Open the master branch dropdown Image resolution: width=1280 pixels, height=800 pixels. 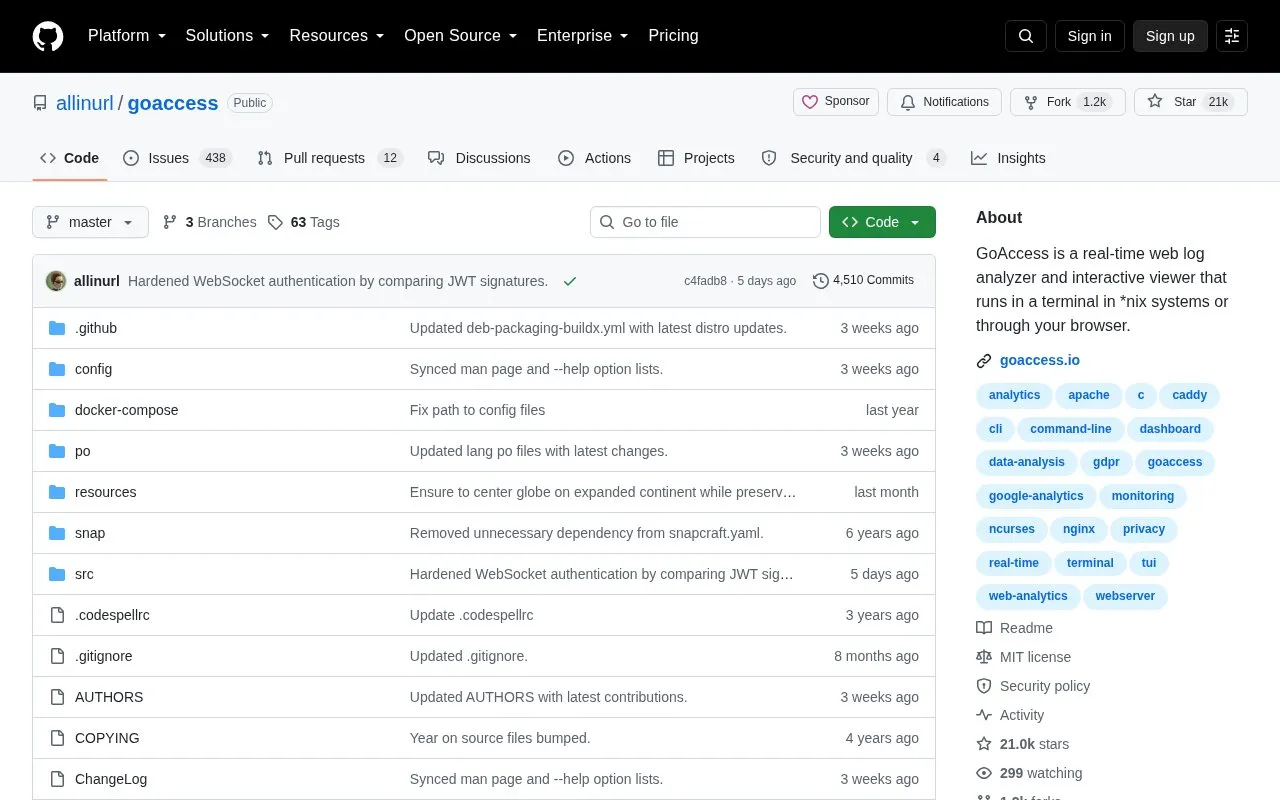click(x=90, y=222)
